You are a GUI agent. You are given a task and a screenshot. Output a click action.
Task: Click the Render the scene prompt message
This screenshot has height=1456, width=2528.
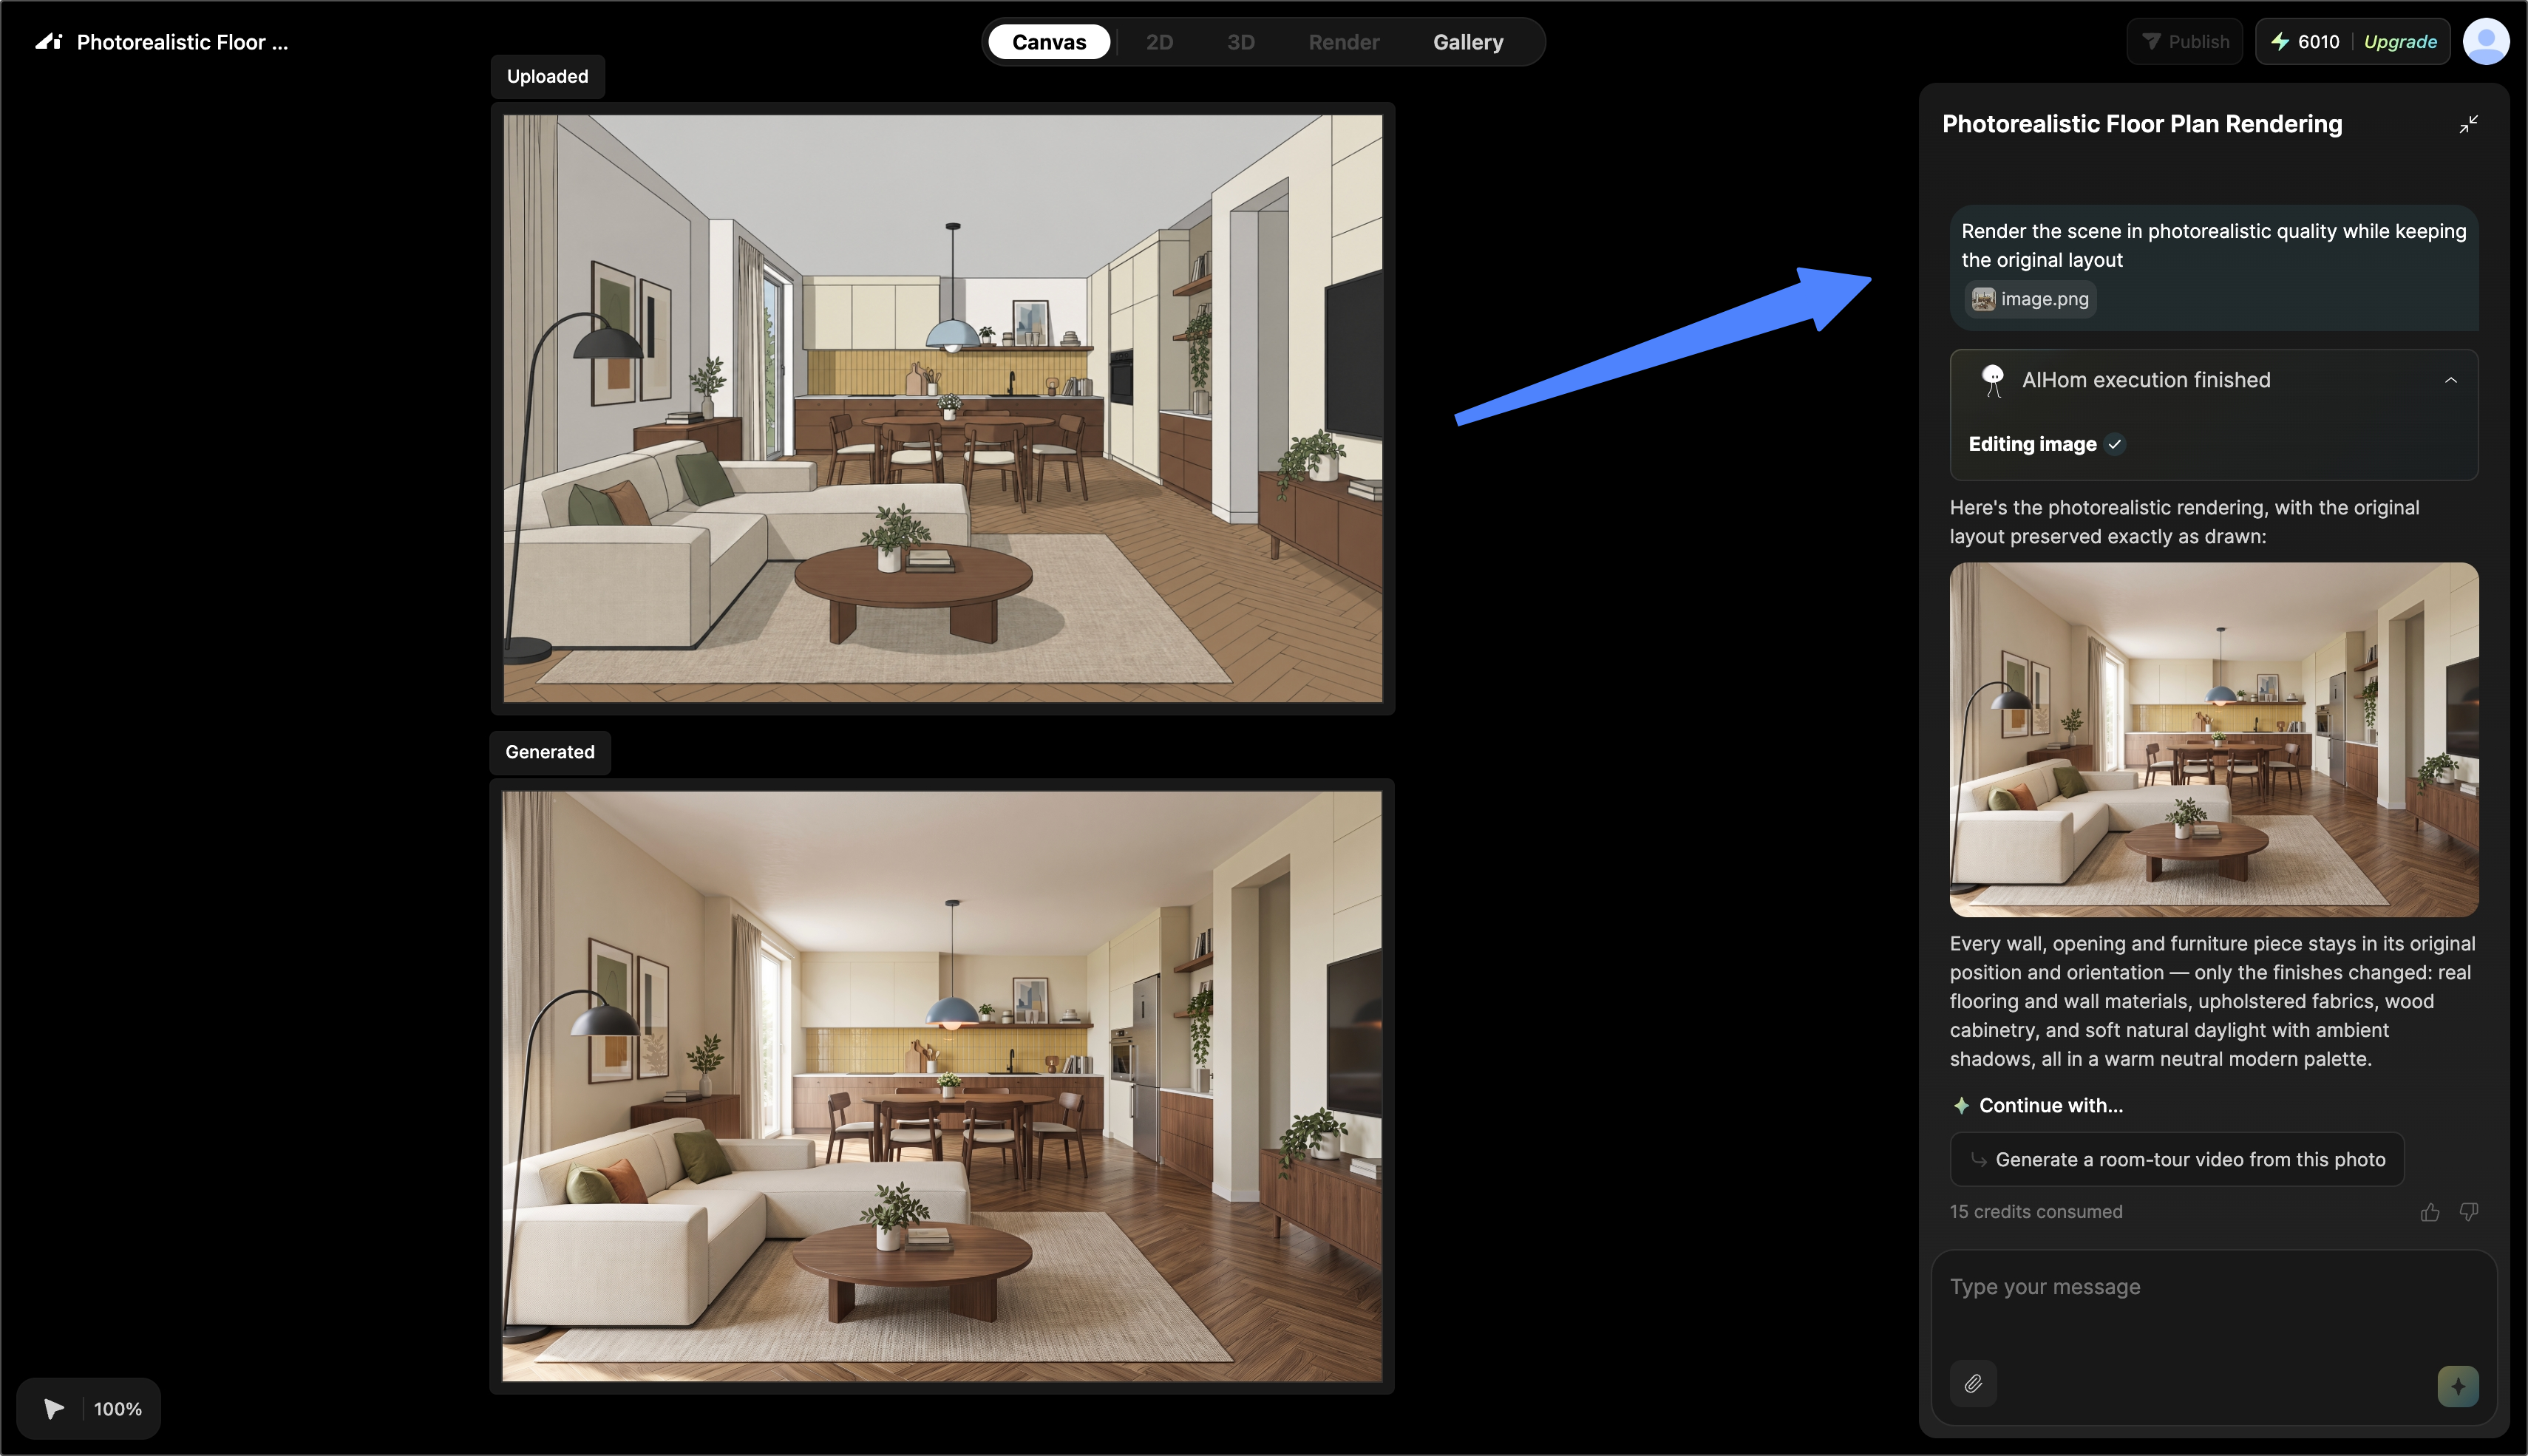(x=2213, y=245)
